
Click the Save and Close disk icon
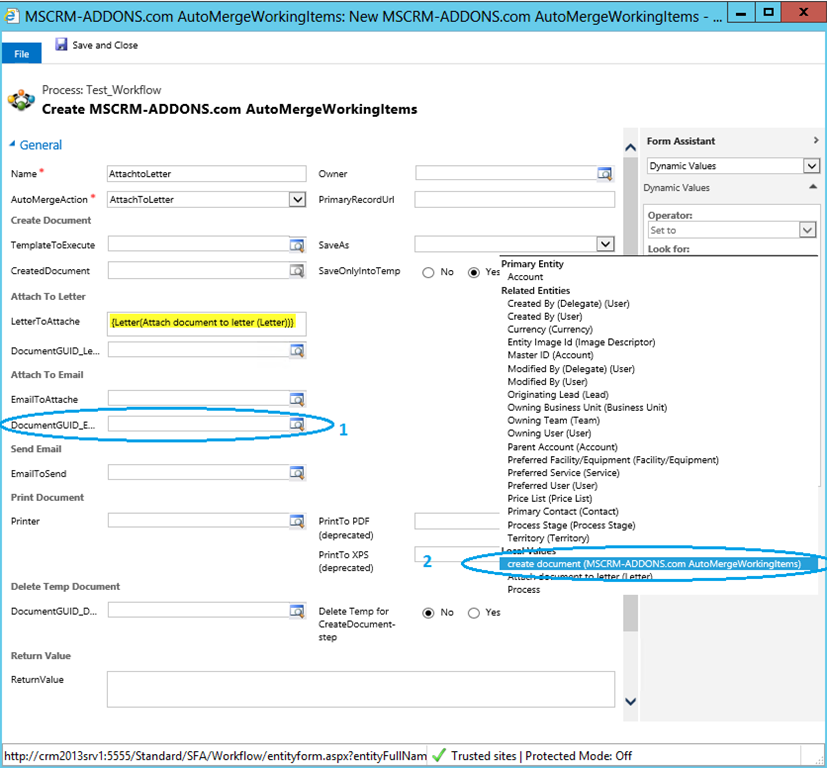[61, 44]
